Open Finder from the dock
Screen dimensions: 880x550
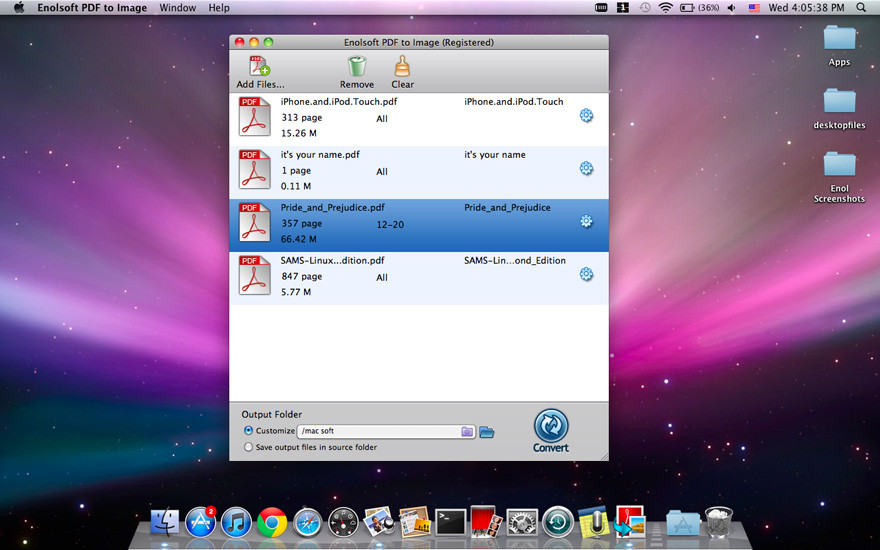(x=165, y=523)
